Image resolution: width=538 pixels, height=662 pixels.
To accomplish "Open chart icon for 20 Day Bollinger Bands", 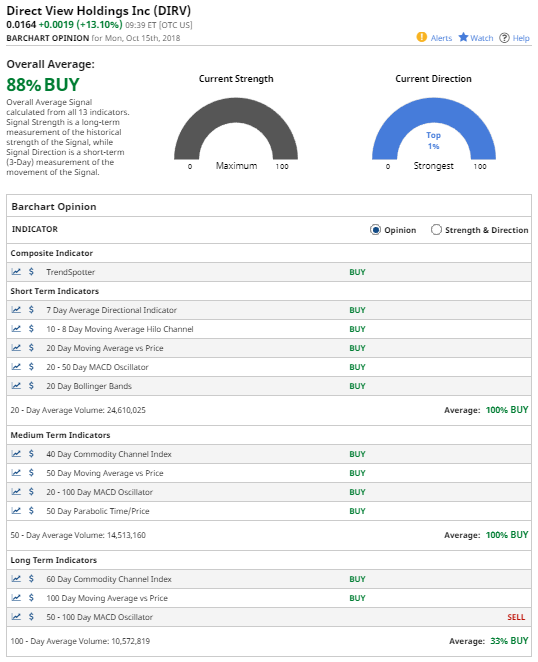I will click(x=16, y=385).
